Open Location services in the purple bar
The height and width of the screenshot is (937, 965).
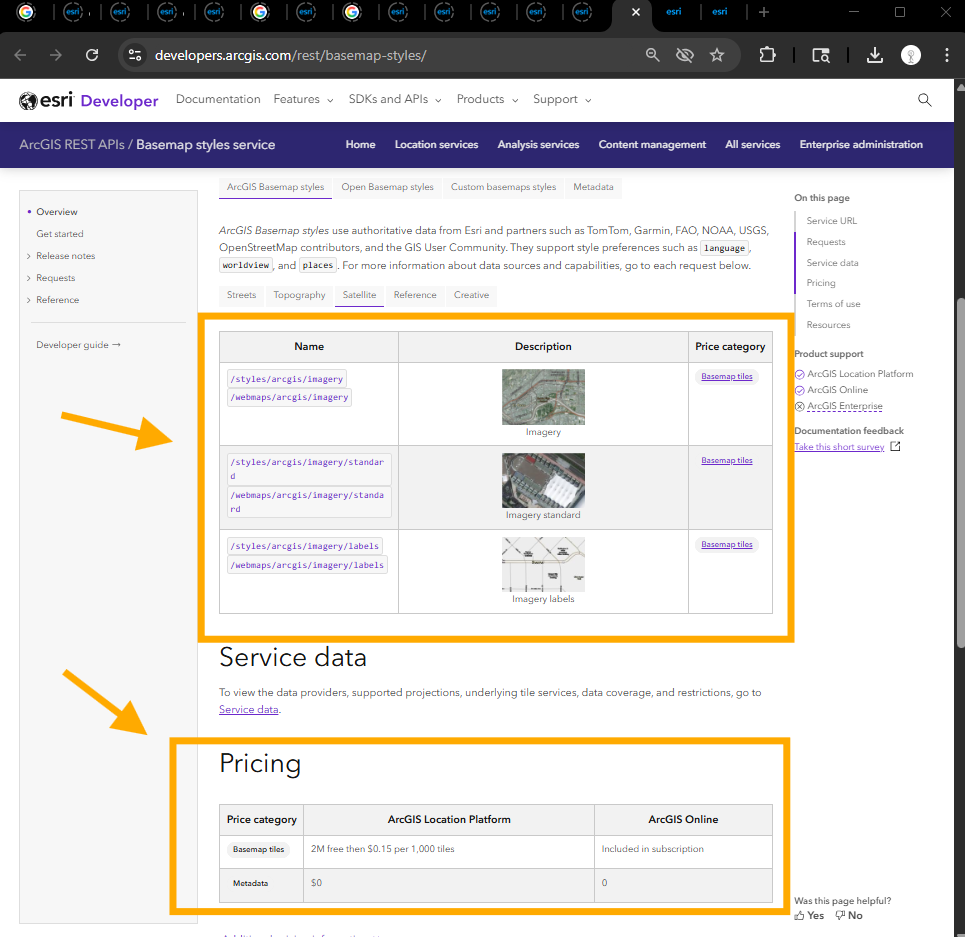(436, 145)
